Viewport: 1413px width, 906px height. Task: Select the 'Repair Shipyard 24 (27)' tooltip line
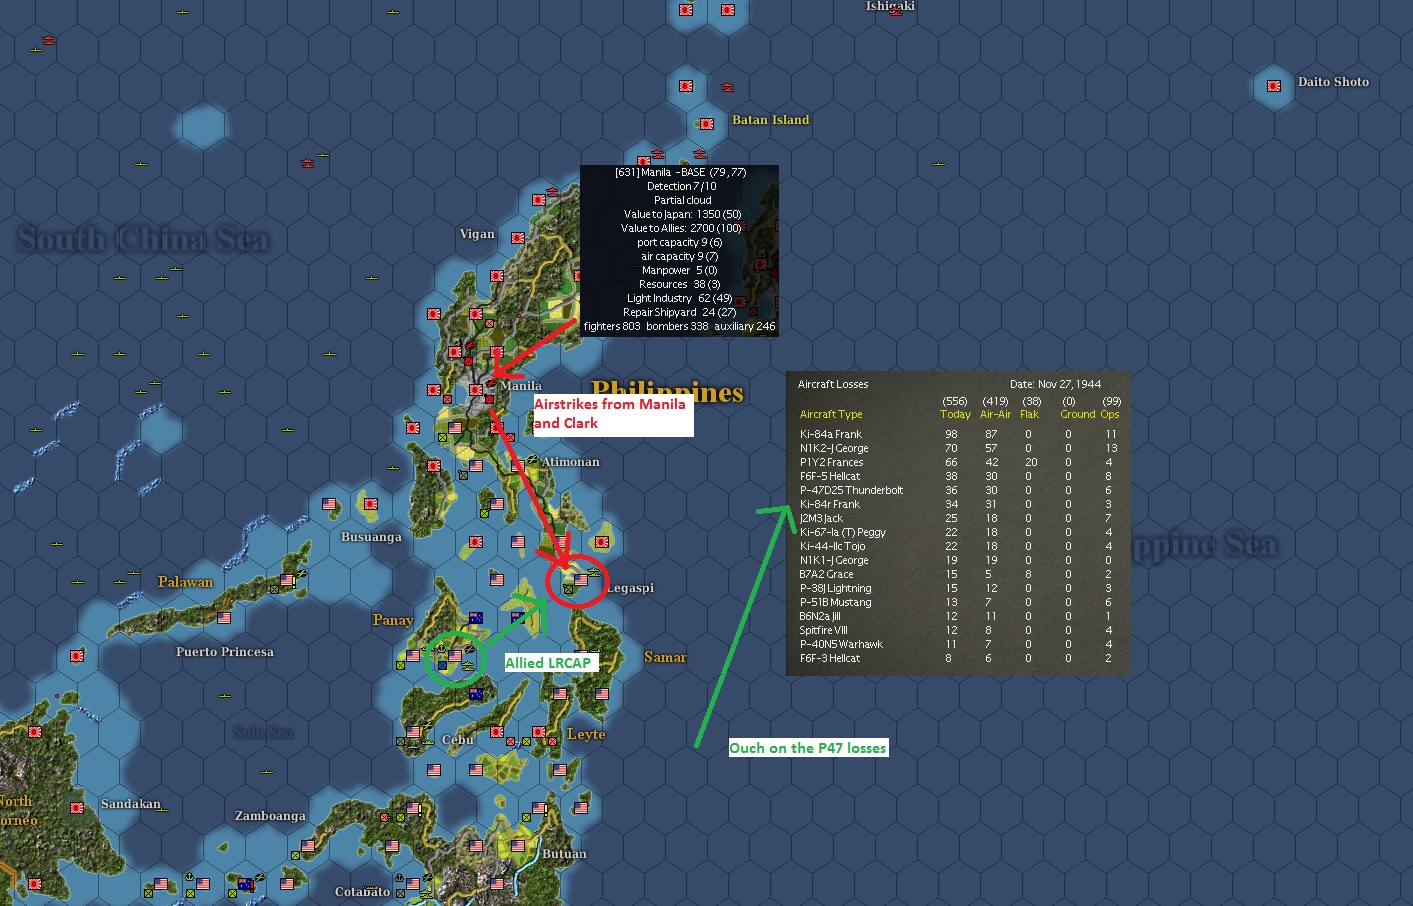[x=681, y=312]
